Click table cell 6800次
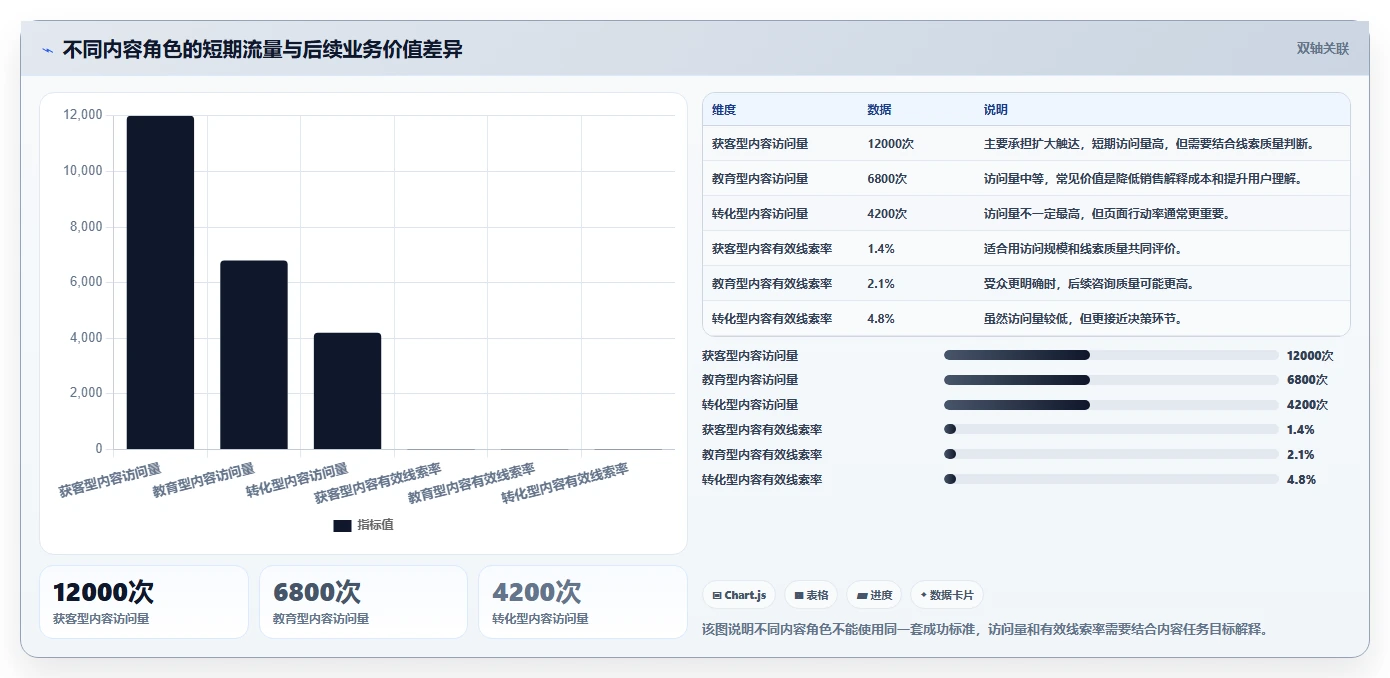Image resolution: width=1390 pixels, height=678 pixels. tap(887, 179)
